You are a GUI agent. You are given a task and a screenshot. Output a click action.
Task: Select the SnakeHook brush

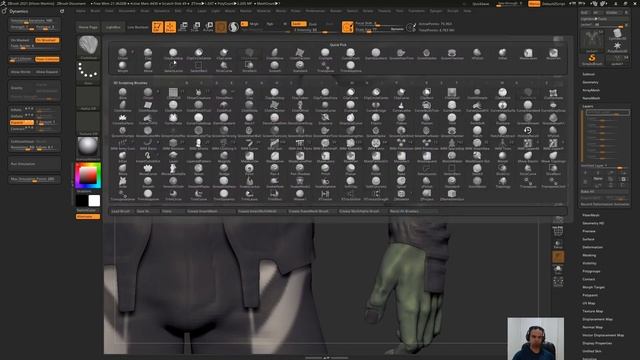(274, 182)
